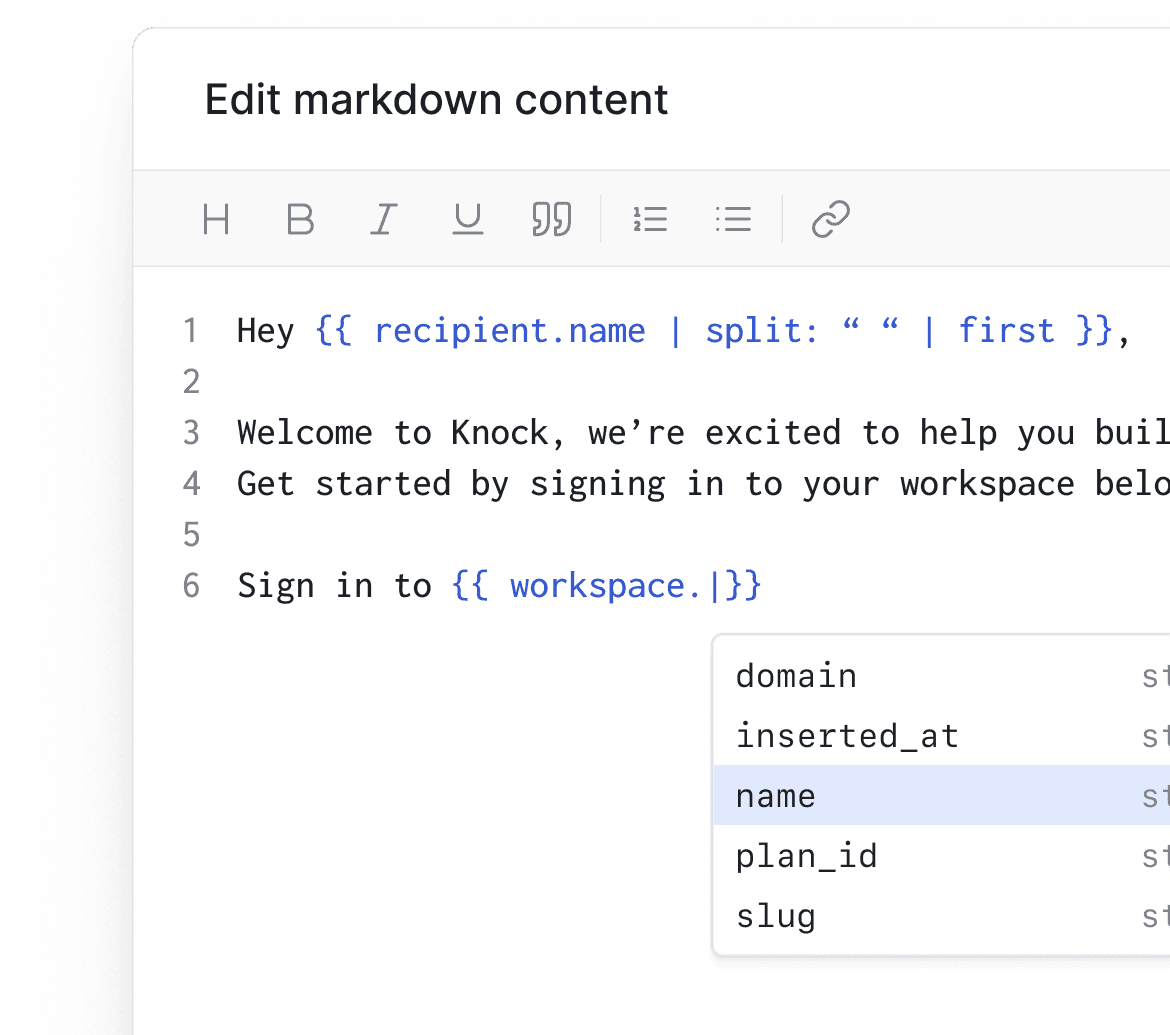
Task: Apply Bold formatting
Action: click(x=300, y=219)
